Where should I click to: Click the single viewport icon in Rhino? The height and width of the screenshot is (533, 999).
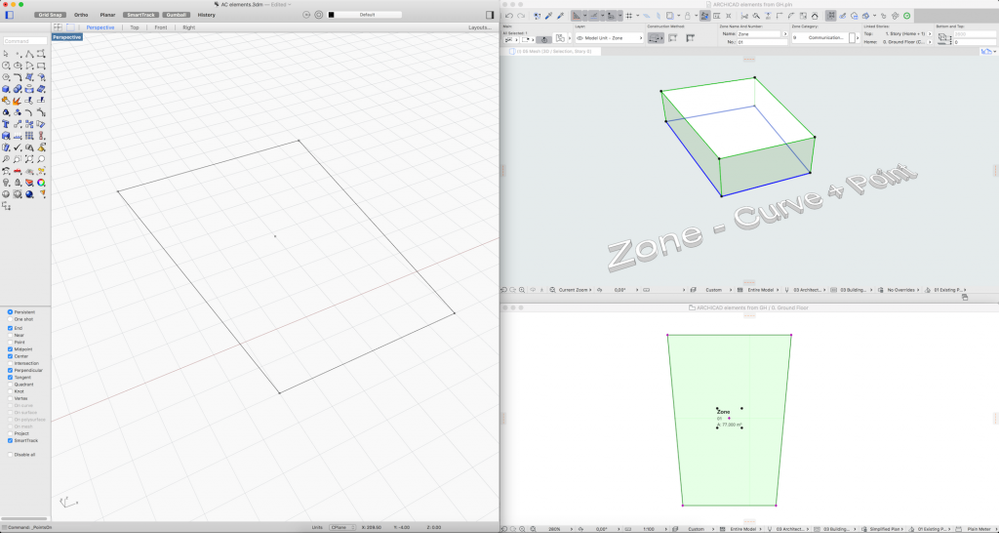[70, 27]
